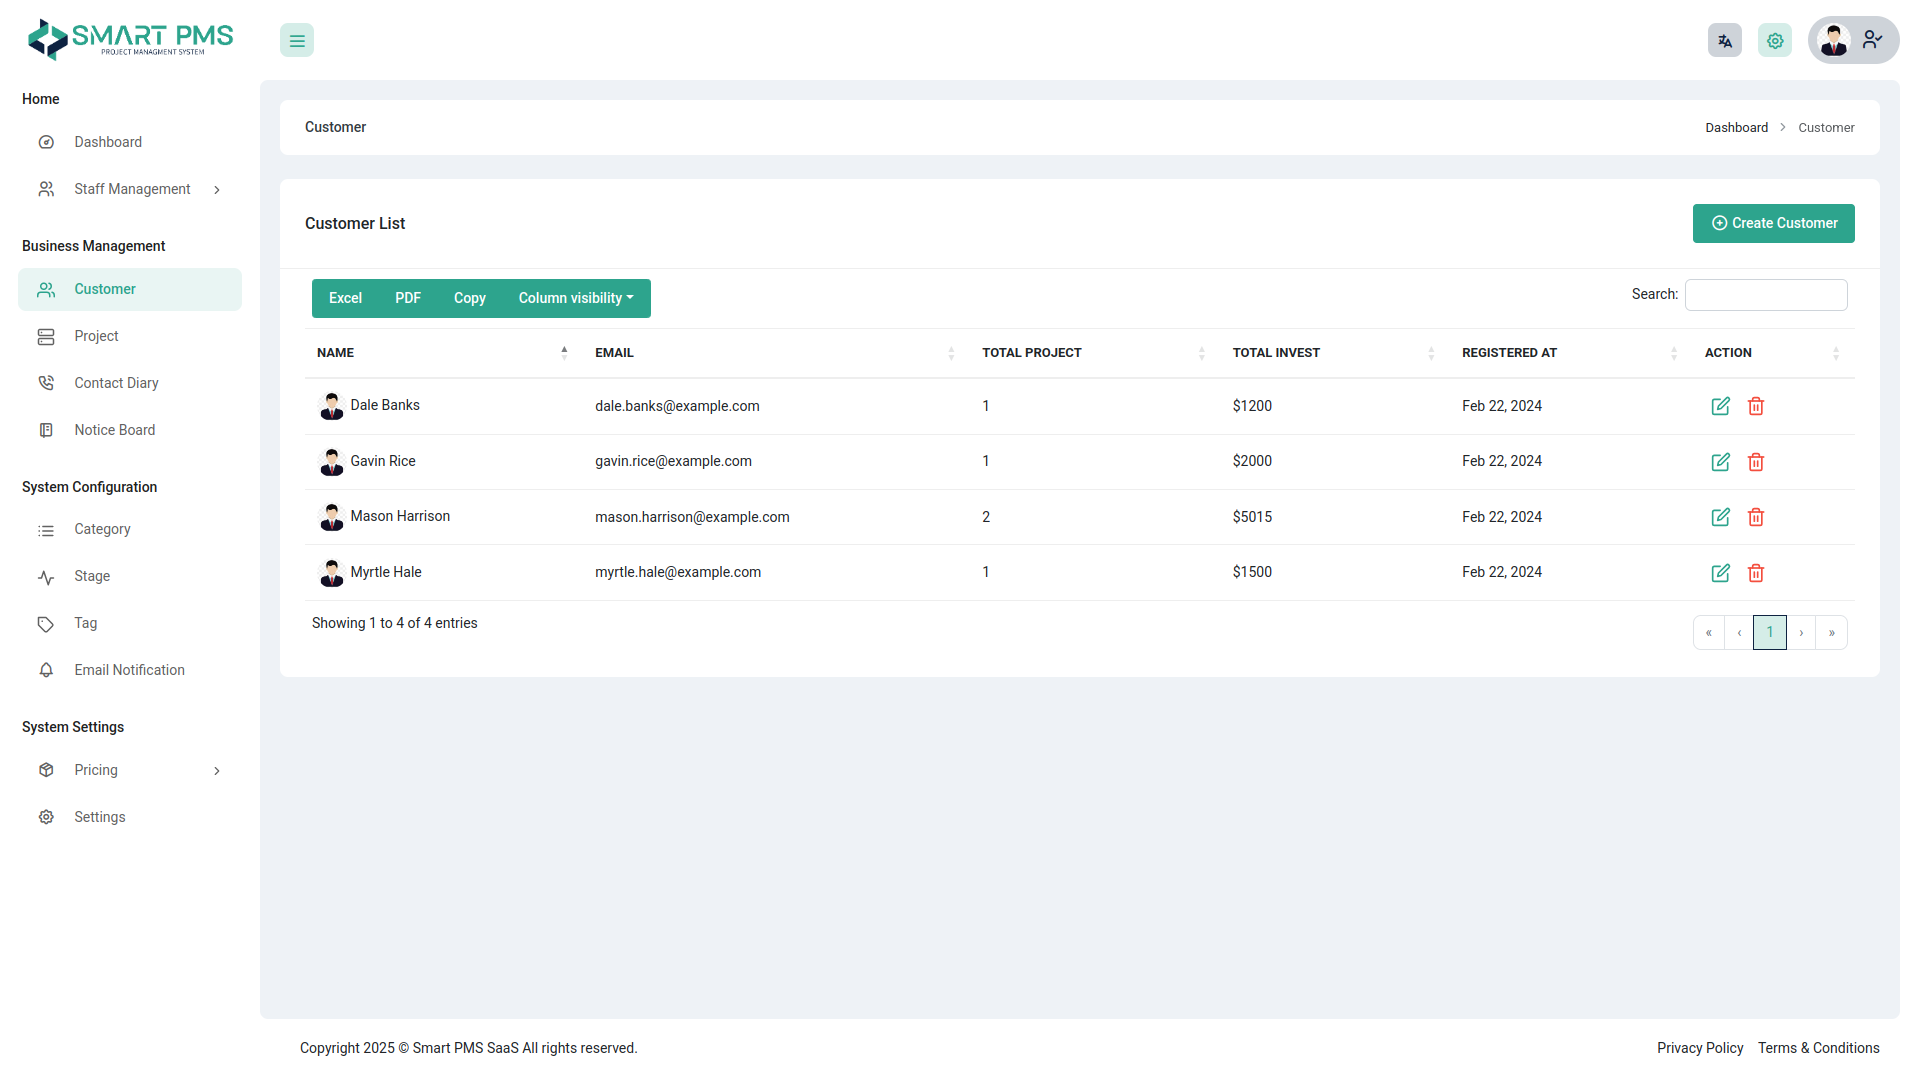Image resolution: width=1920 pixels, height=1080 pixels.
Task: Expand the Pricing menu chevron
Action: [217, 770]
